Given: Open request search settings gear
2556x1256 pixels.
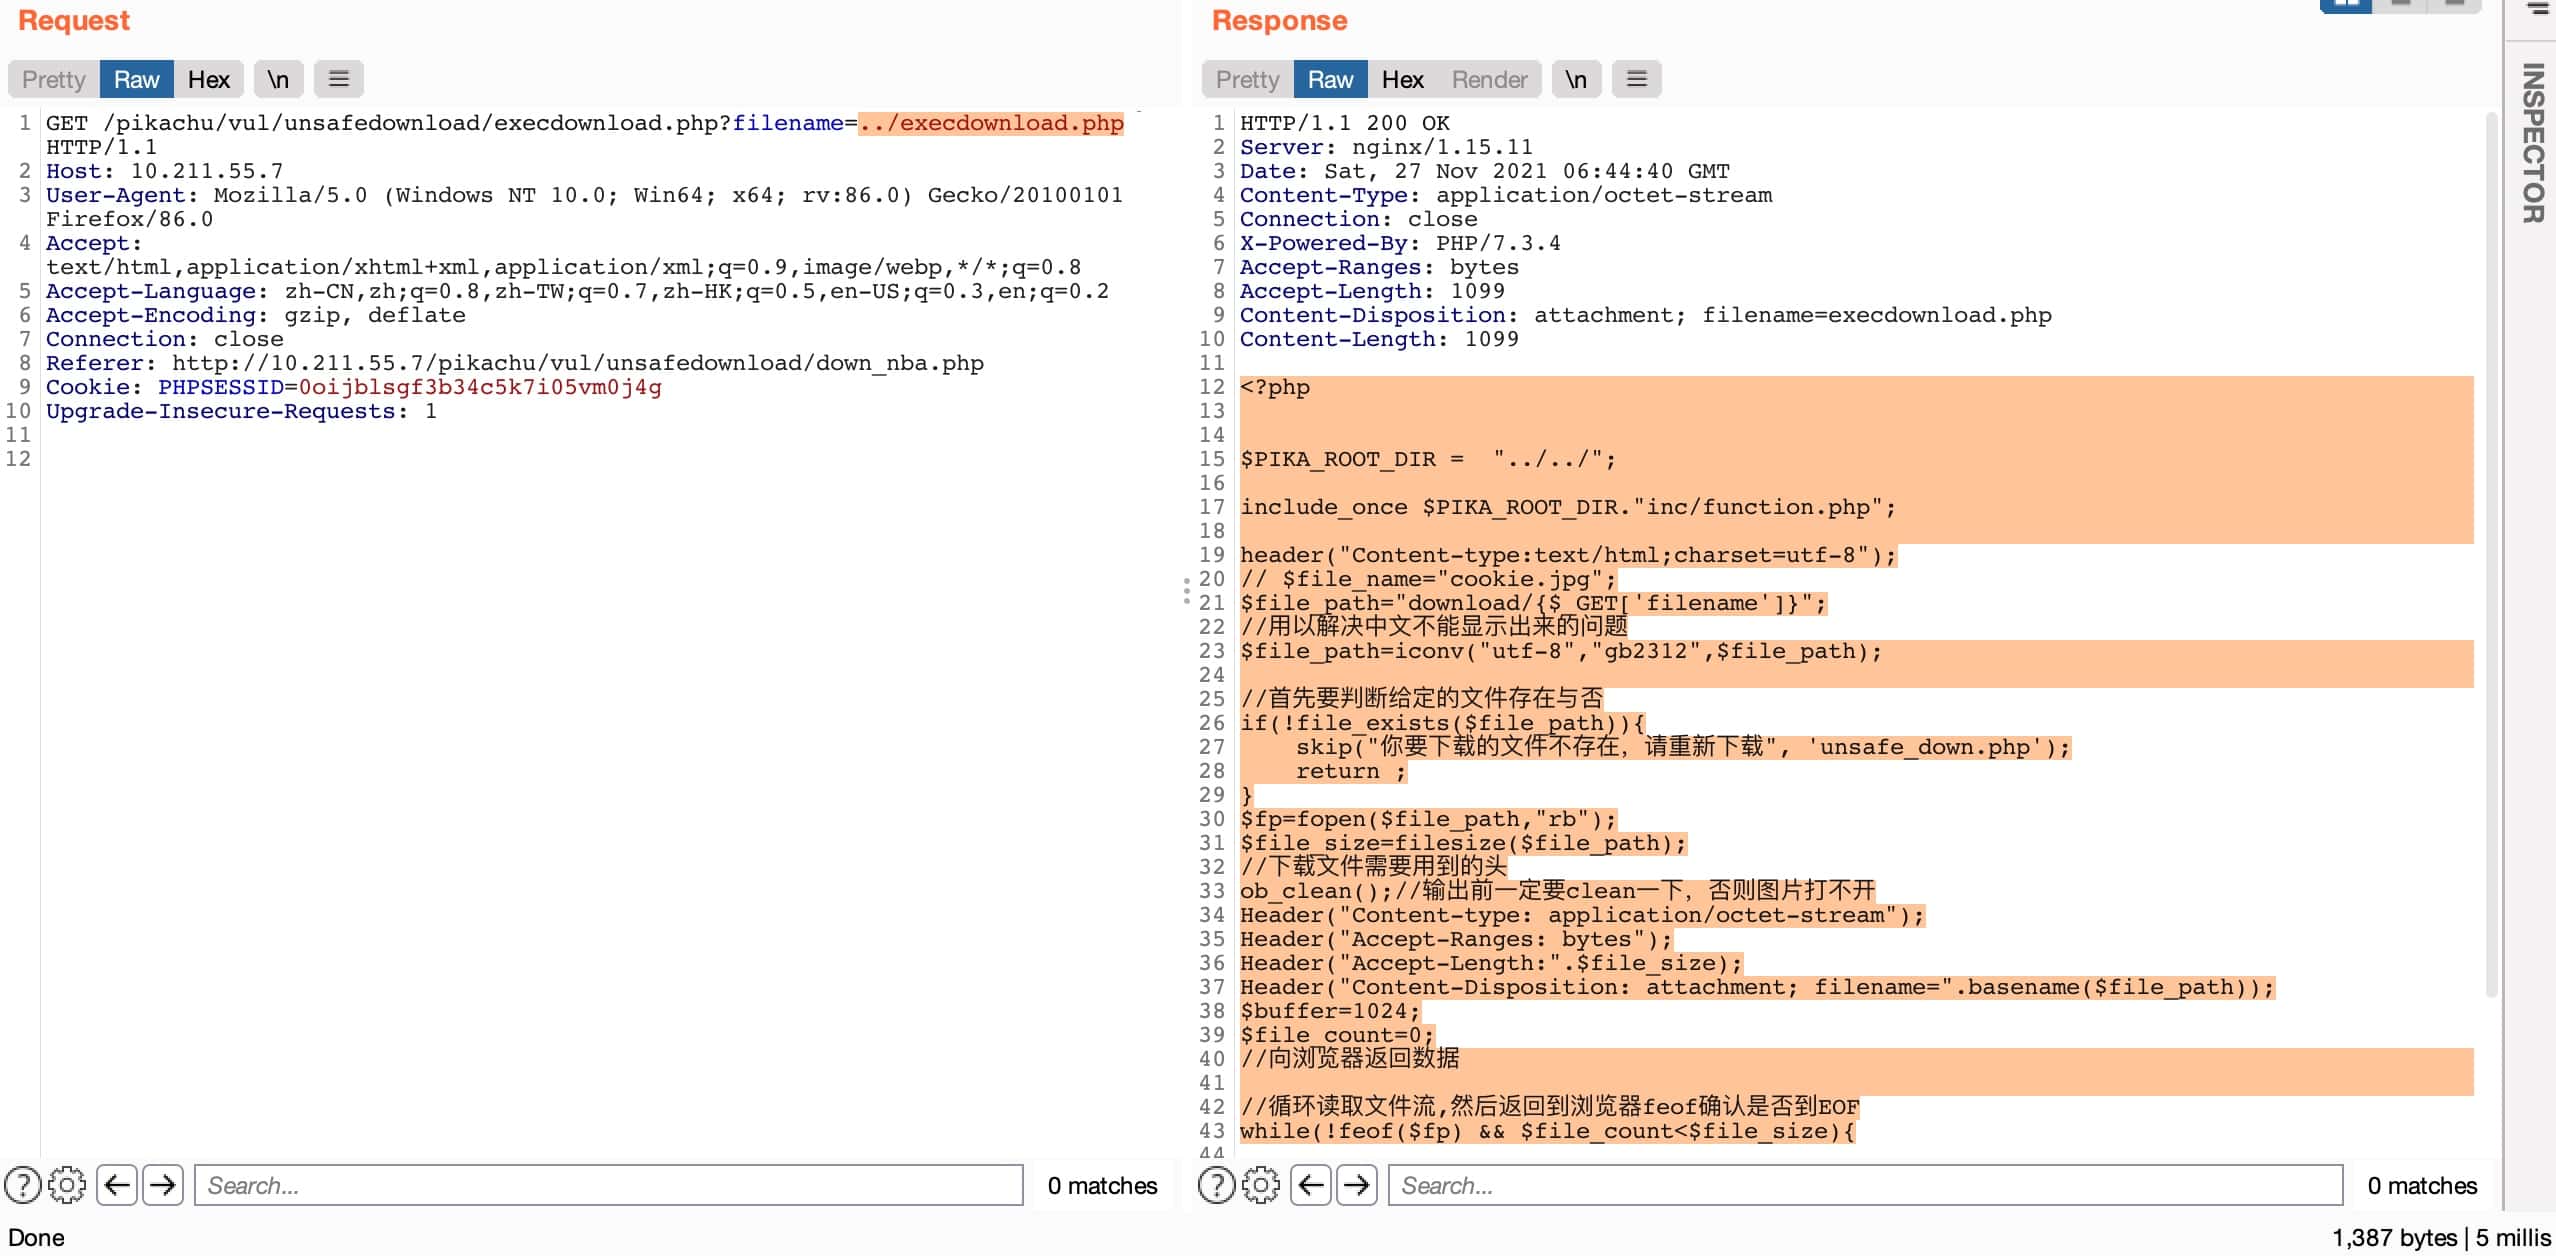Looking at the screenshot, I should tap(67, 1185).
